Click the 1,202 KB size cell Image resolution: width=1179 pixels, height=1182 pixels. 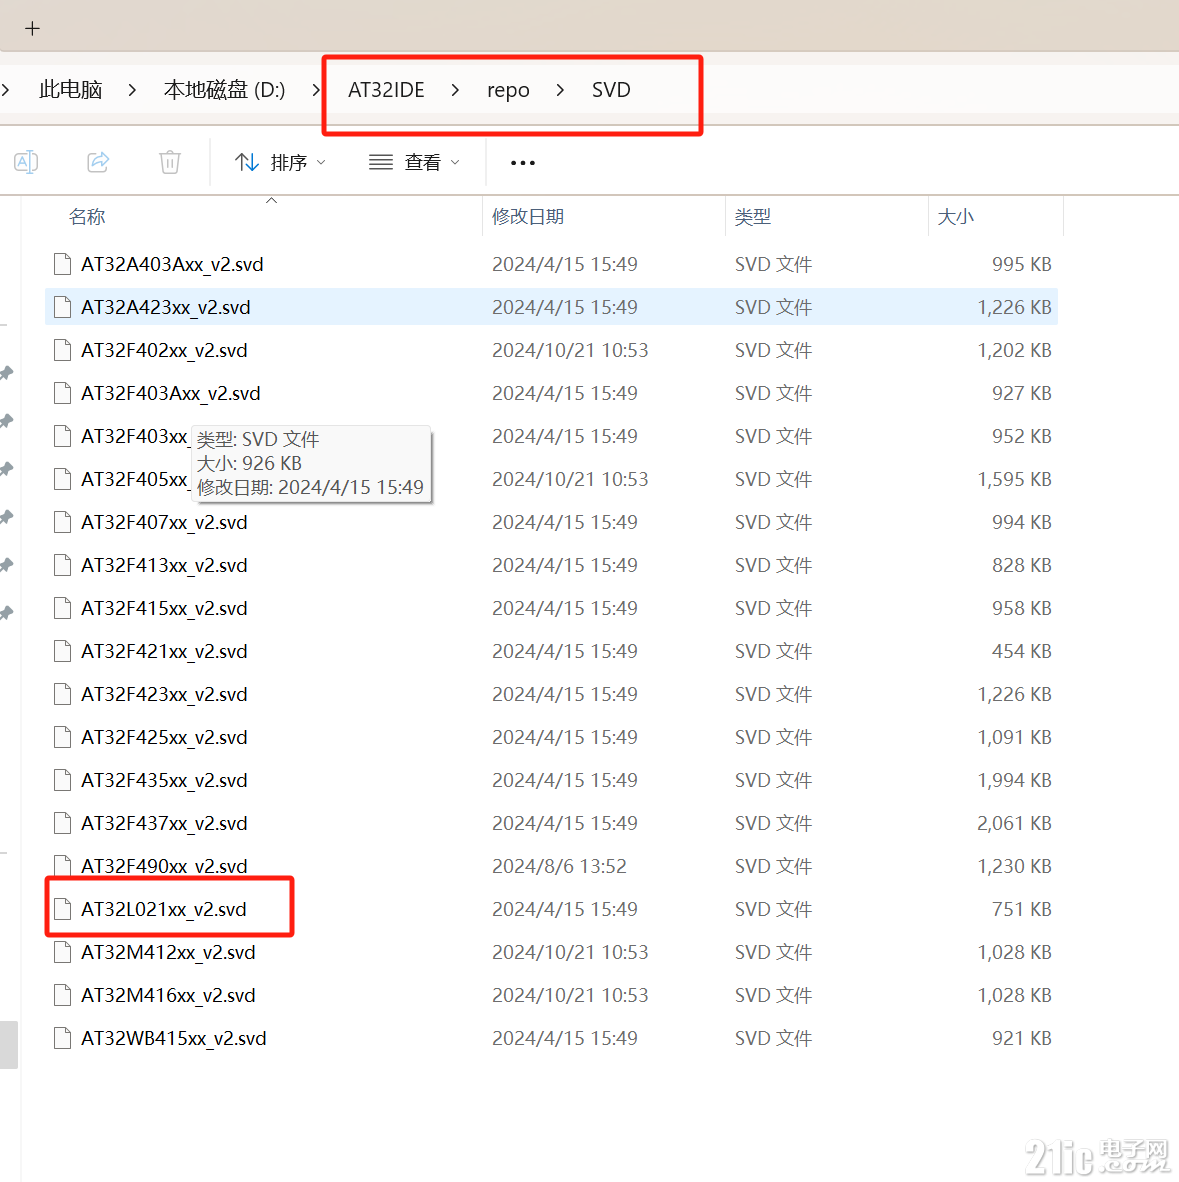pyautogui.click(x=1015, y=351)
